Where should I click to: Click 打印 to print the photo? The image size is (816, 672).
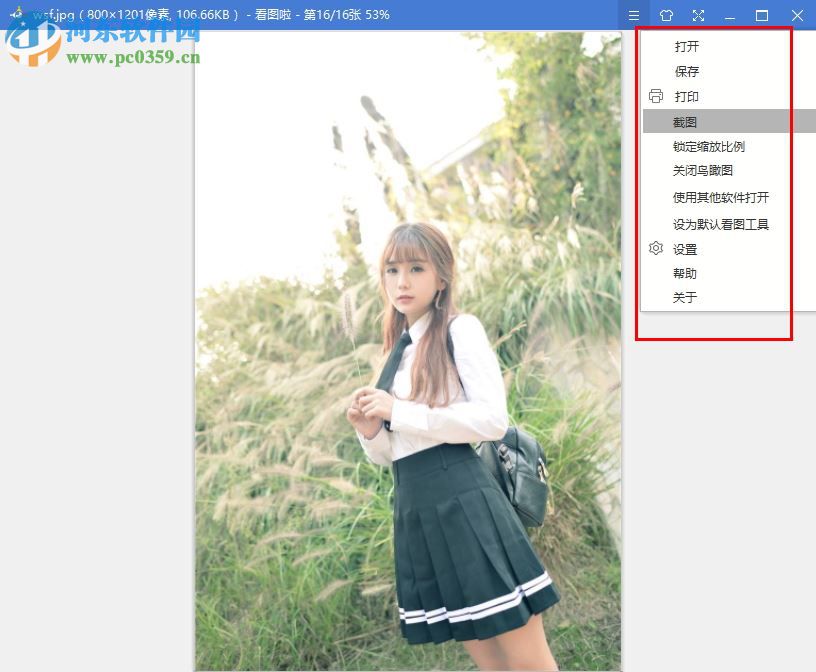coord(686,96)
